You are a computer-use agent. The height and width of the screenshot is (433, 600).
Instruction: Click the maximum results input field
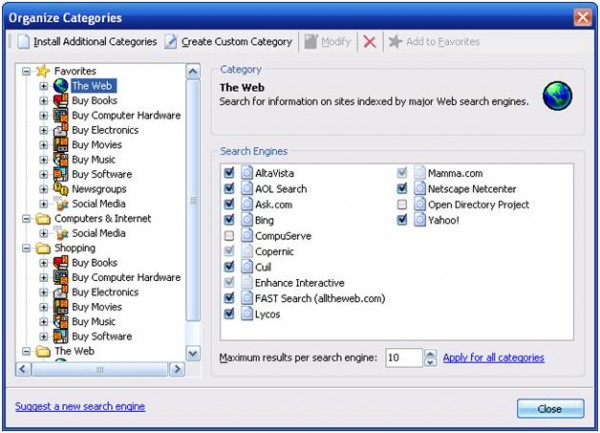pos(404,358)
